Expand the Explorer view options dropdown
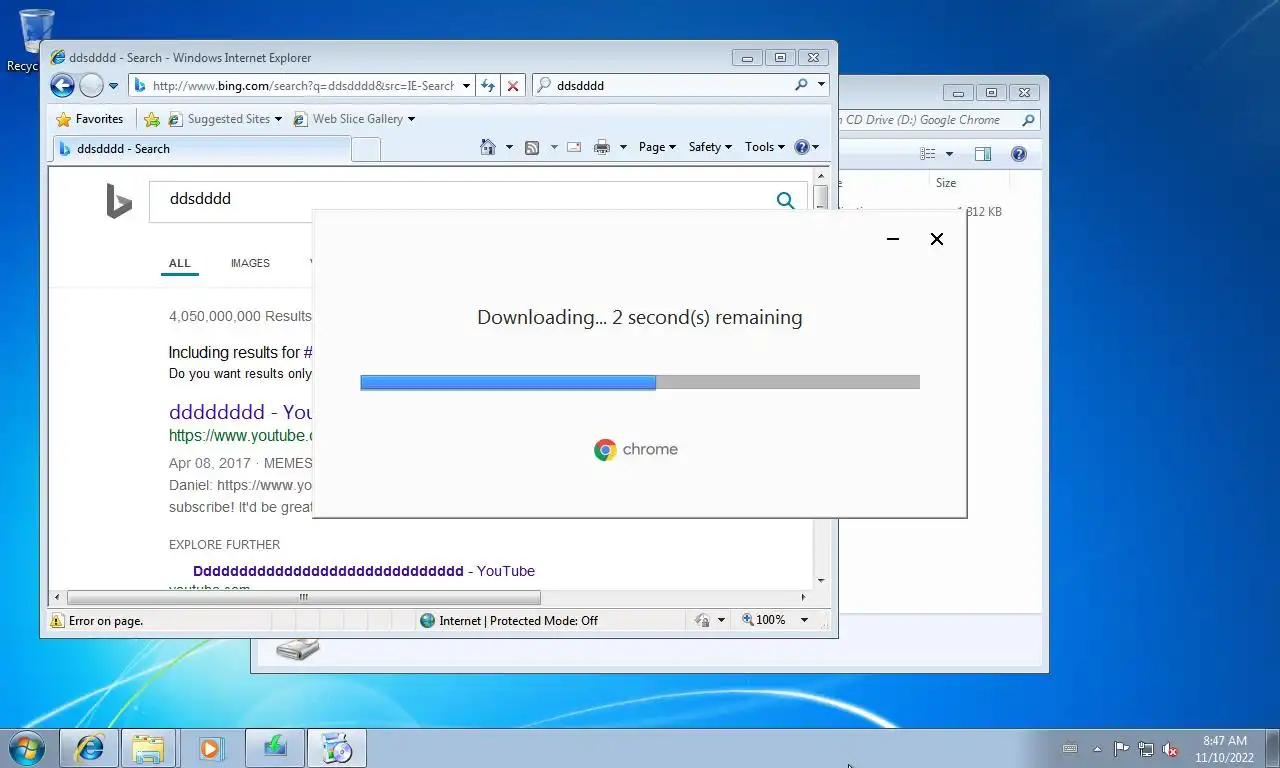Image resolution: width=1280 pixels, height=768 pixels. click(949, 154)
